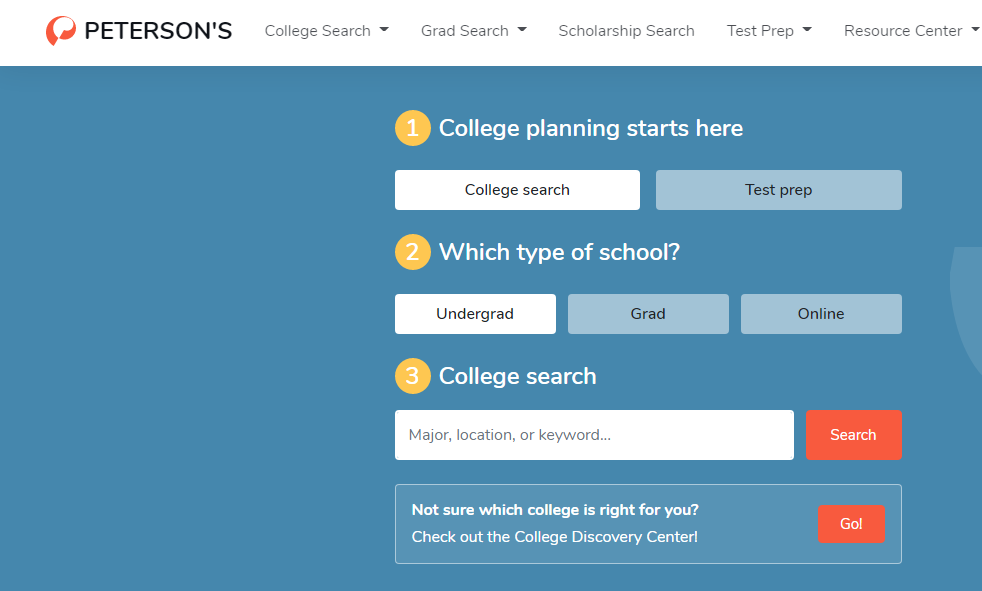Click the yellow step 2 circle

tap(412, 252)
